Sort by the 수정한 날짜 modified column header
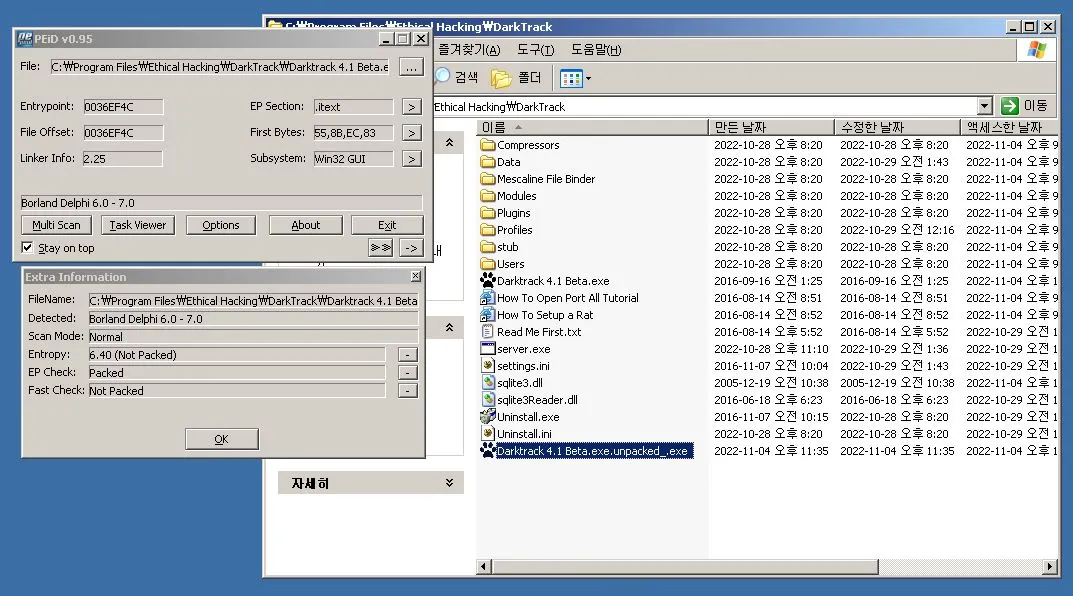The image size is (1073, 596). (897, 127)
